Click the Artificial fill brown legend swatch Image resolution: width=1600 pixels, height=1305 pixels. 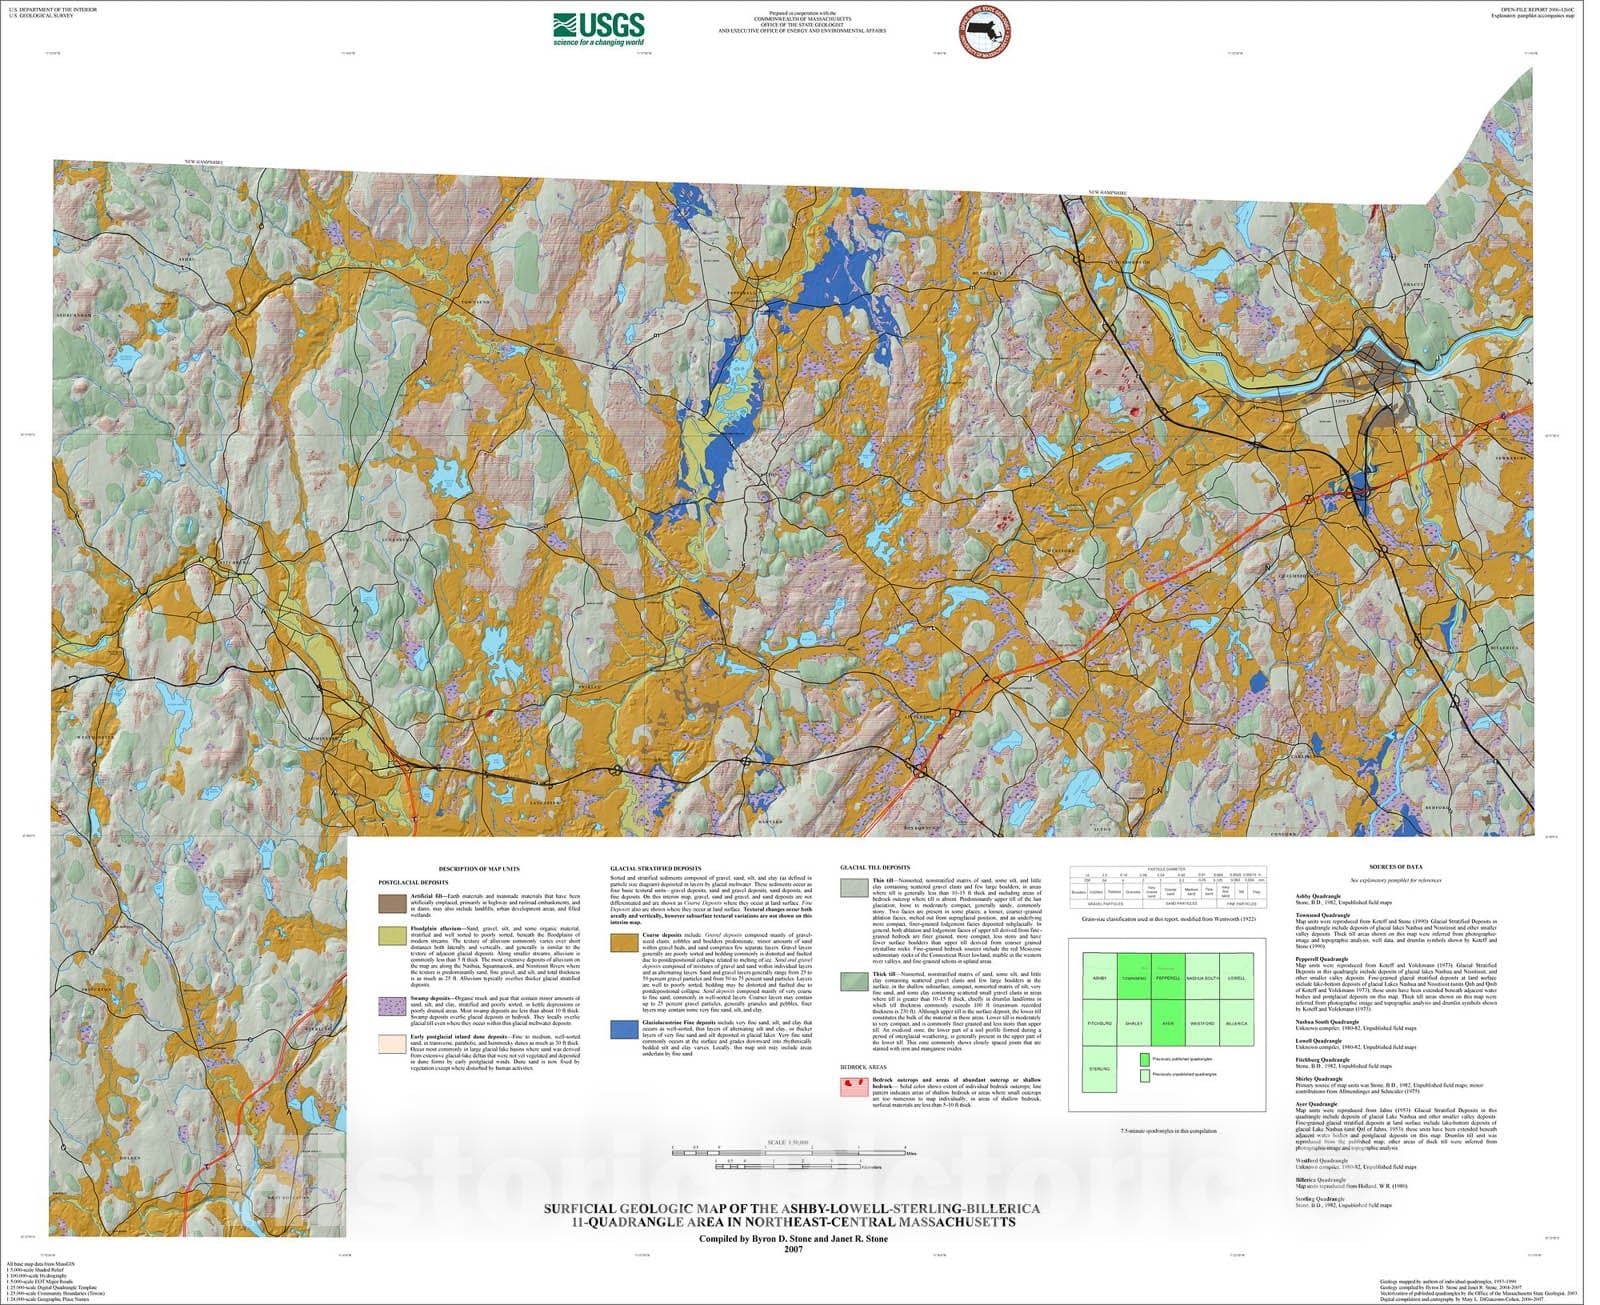click(392, 903)
